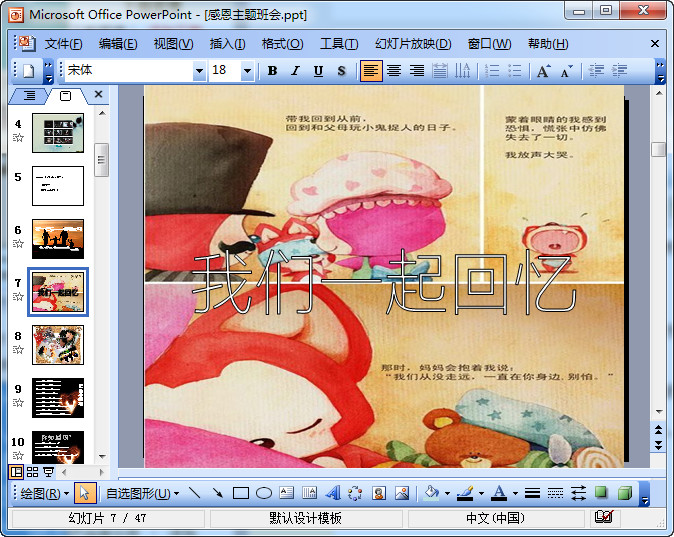Open 帮助(H) menu

pyautogui.click(x=548, y=44)
